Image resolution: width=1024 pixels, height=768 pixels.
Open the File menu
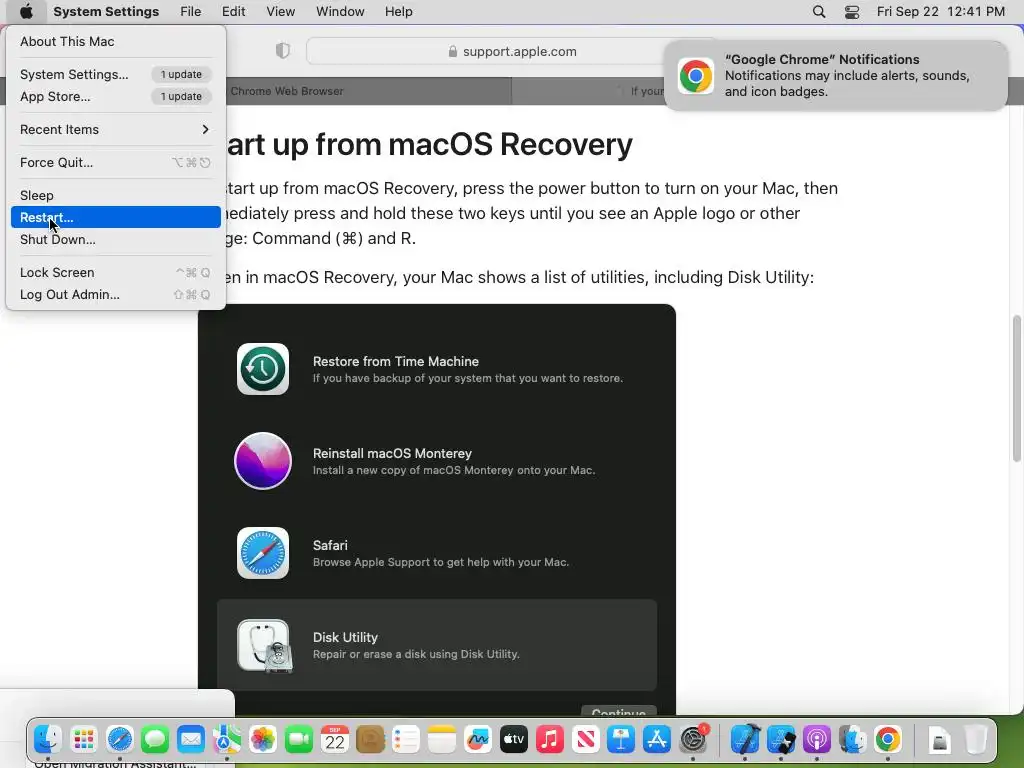coord(191,12)
